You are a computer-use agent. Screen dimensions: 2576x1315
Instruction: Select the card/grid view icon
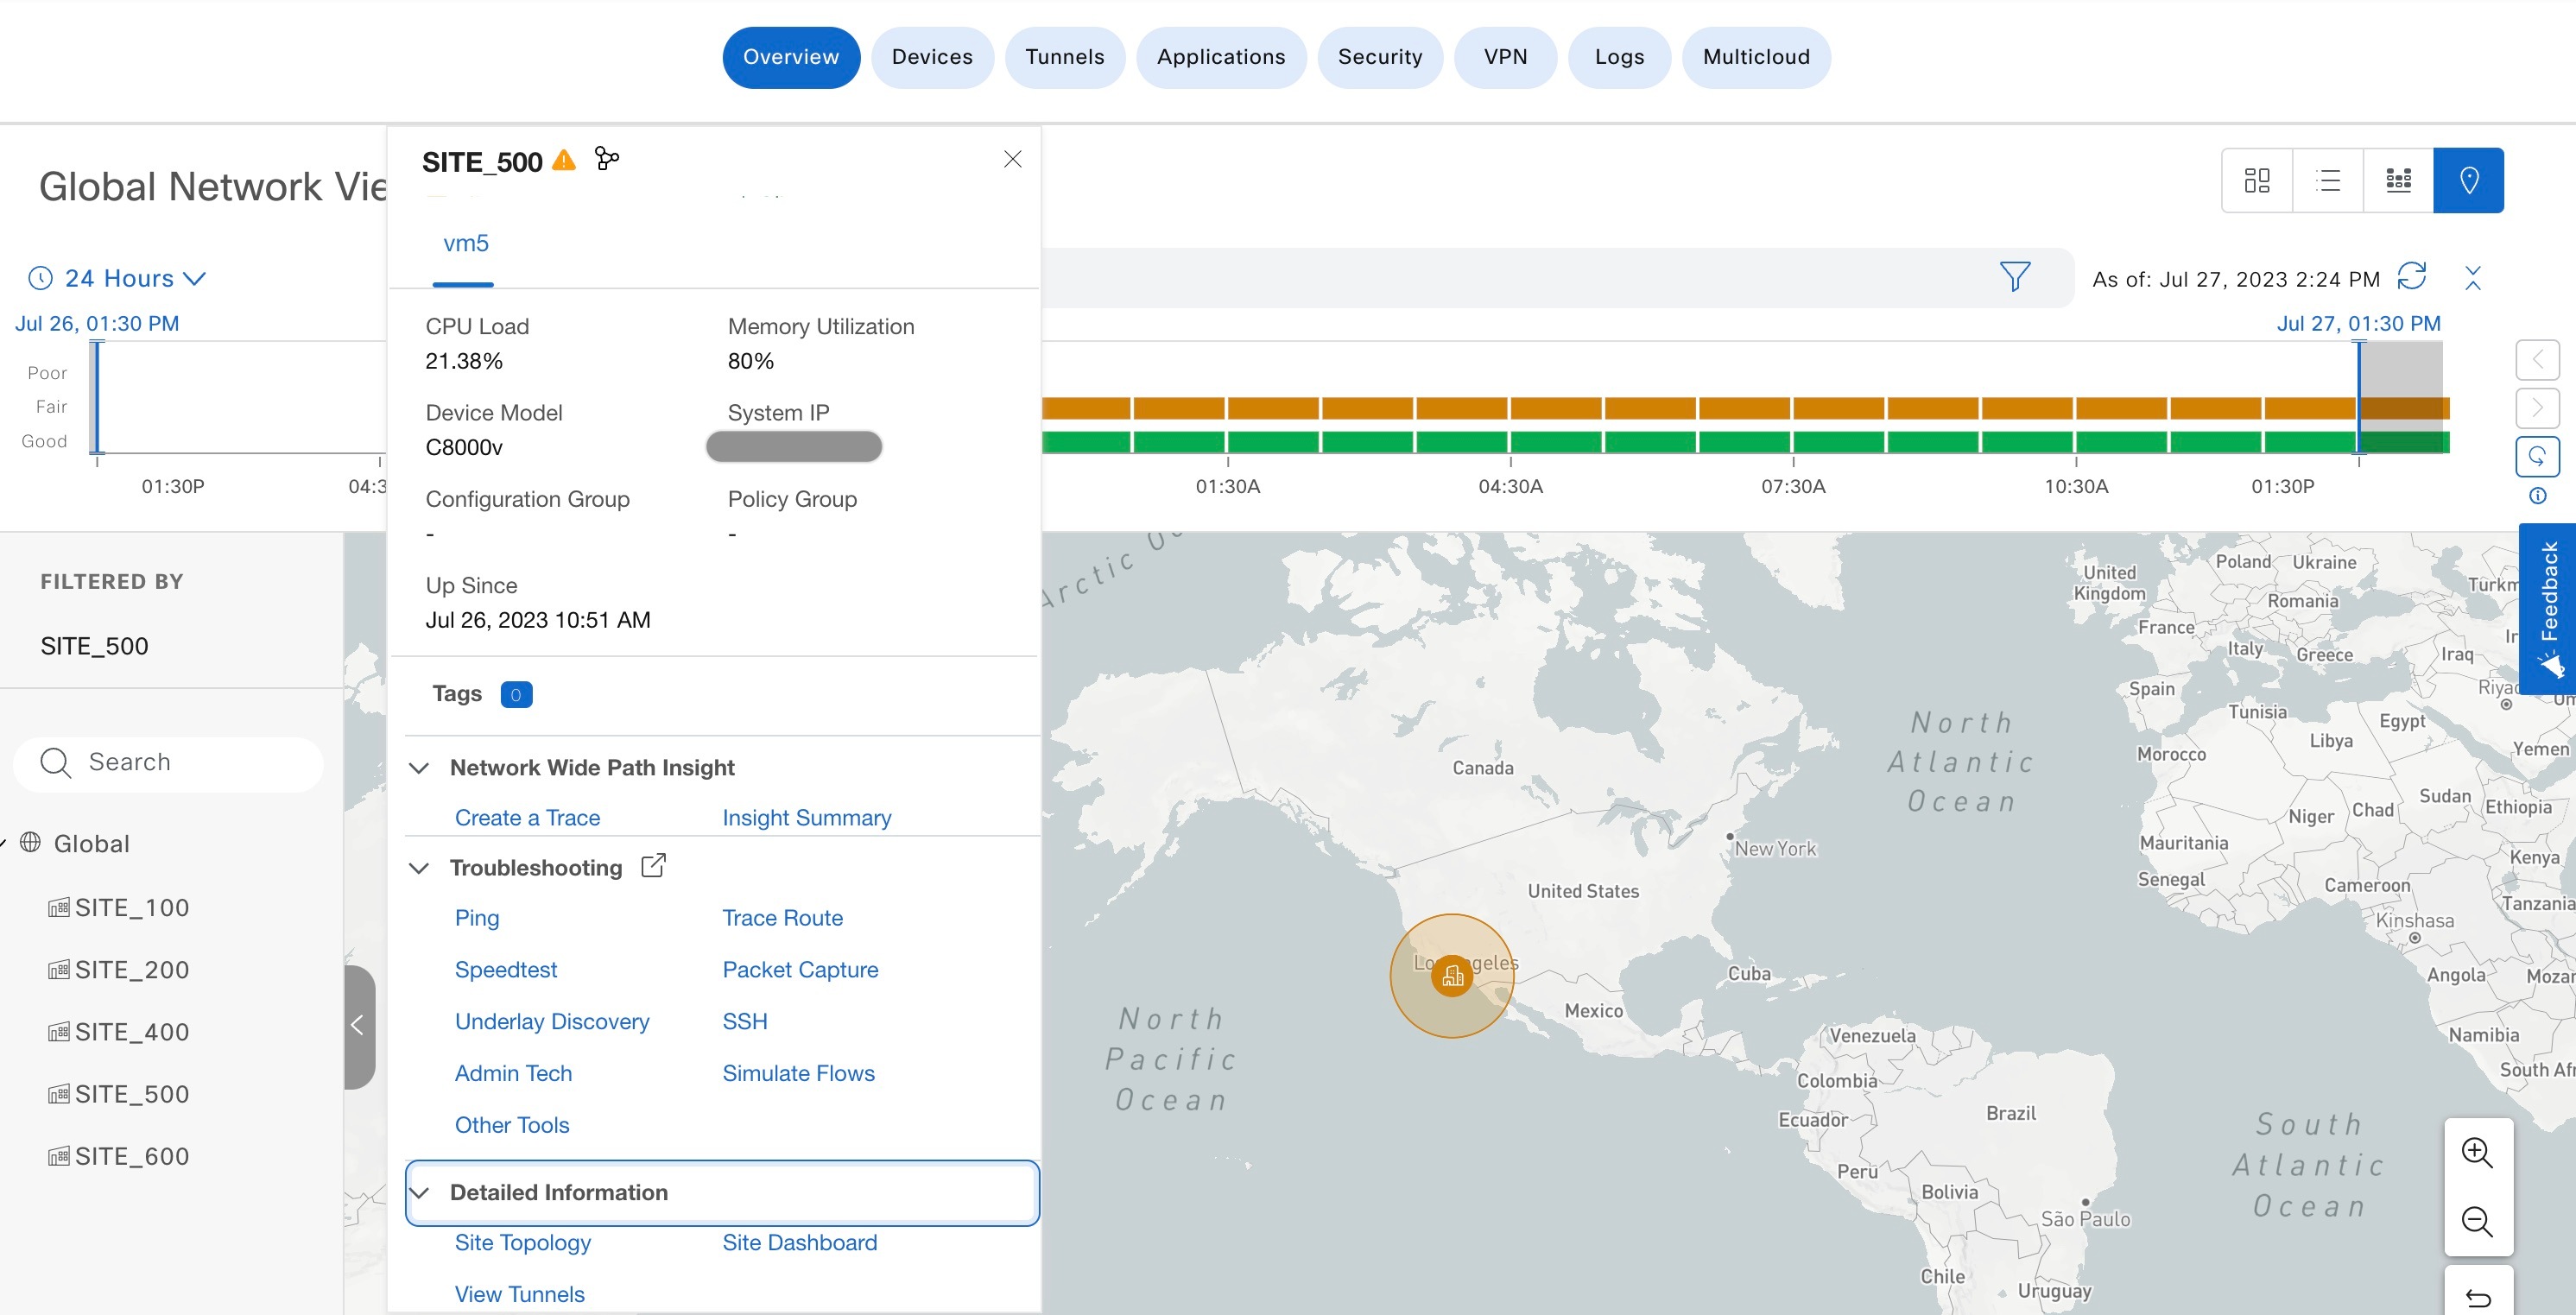pos(2256,180)
